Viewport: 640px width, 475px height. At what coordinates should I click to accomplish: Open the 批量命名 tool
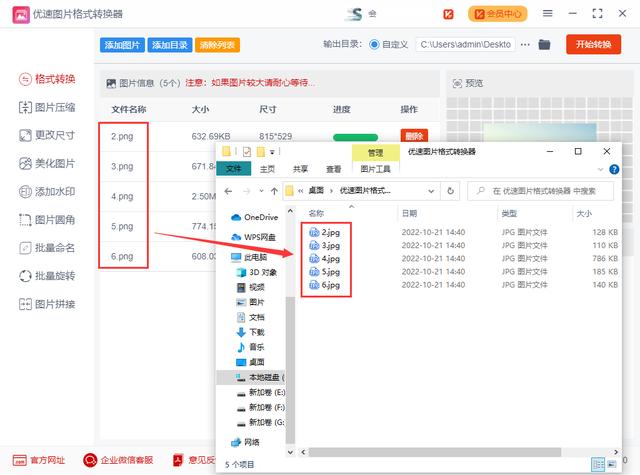(47, 248)
